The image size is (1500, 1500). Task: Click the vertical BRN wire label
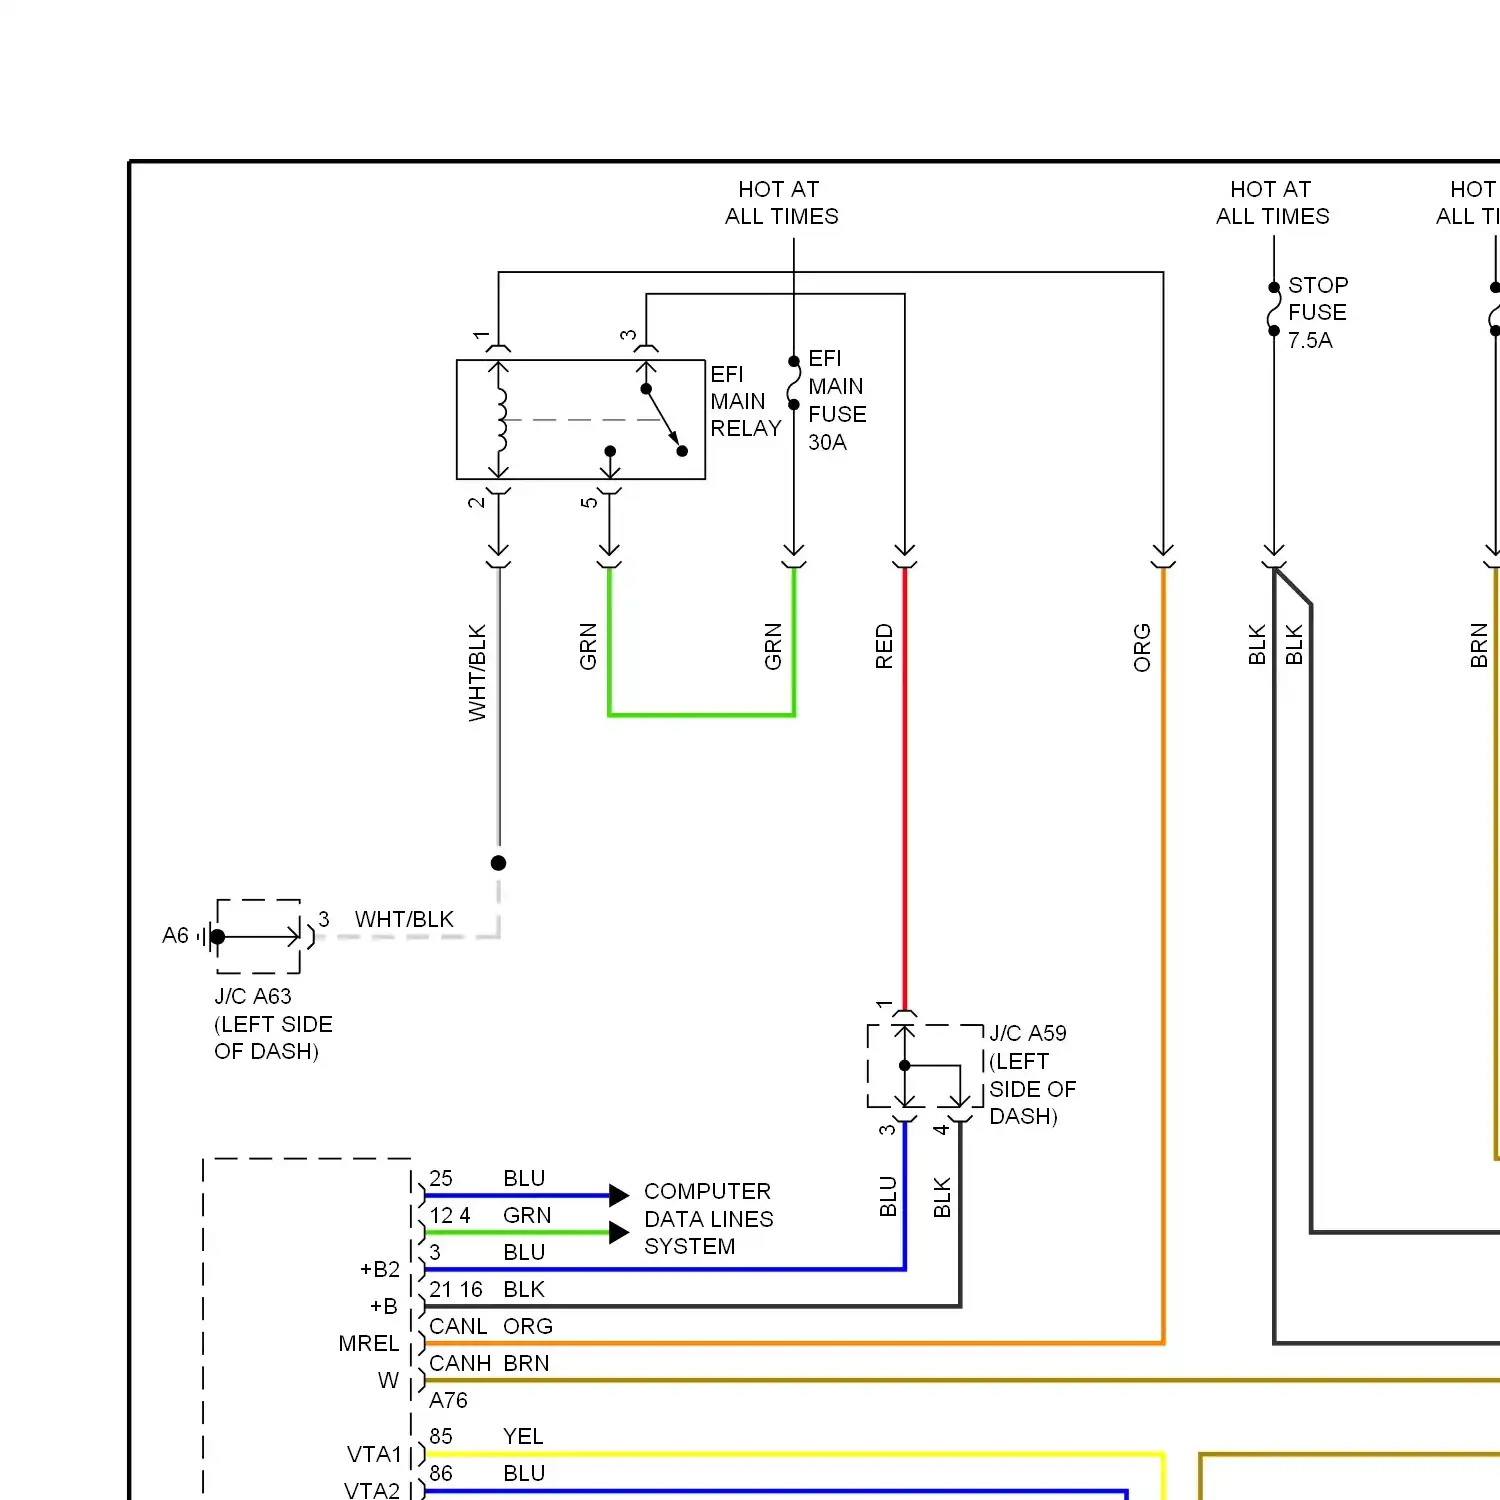click(1479, 645)
